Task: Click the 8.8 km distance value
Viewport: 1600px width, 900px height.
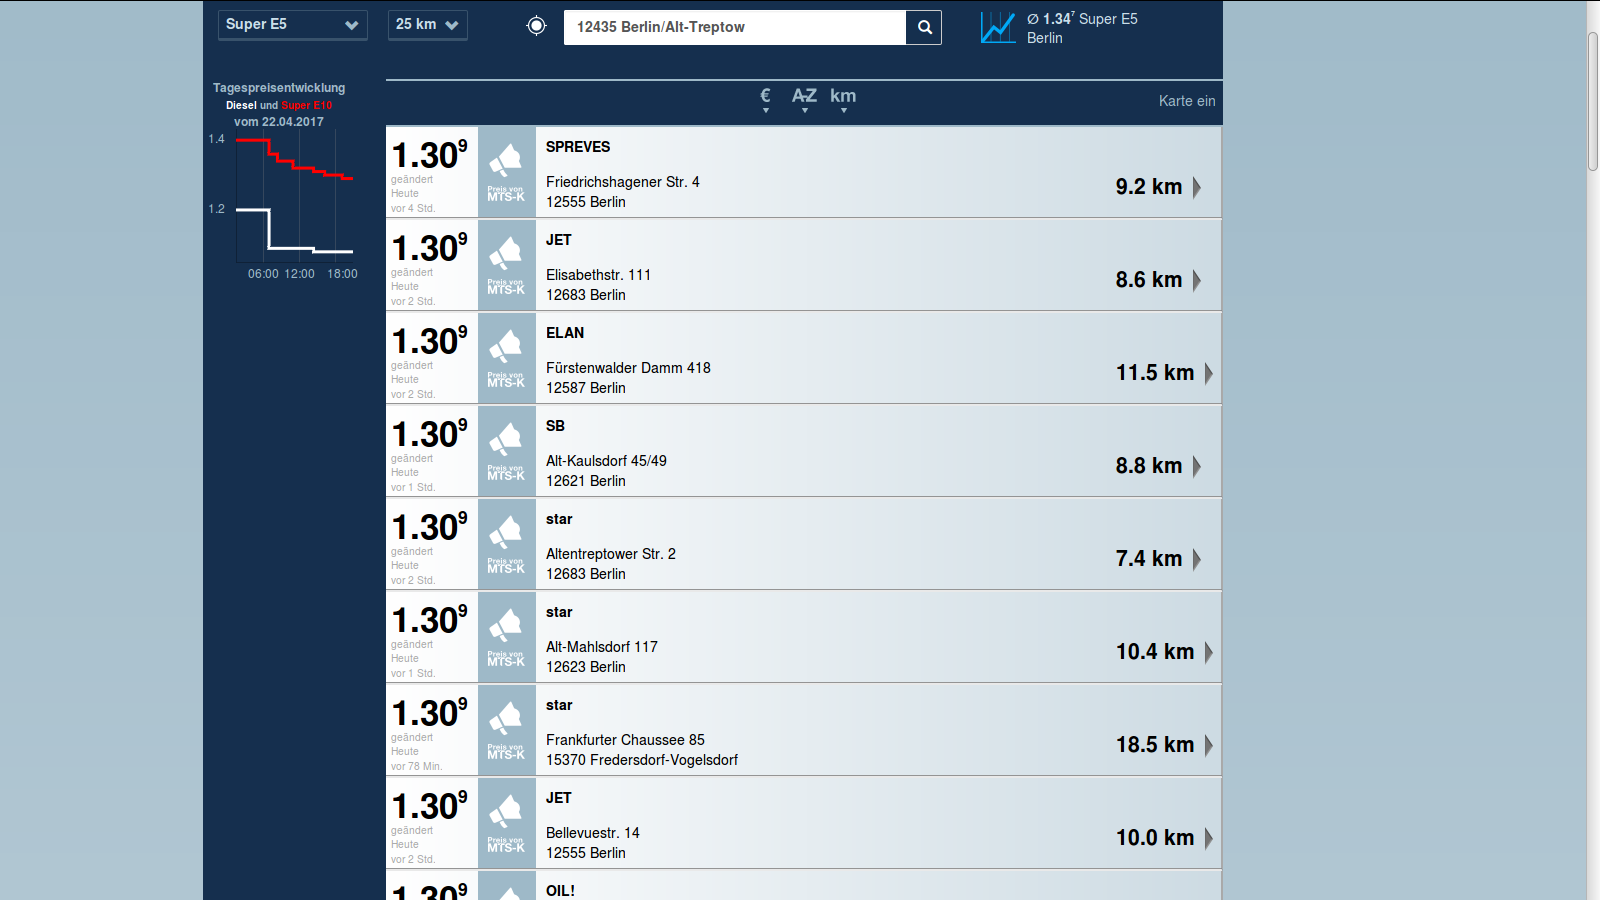Action: click(1149, 466)
